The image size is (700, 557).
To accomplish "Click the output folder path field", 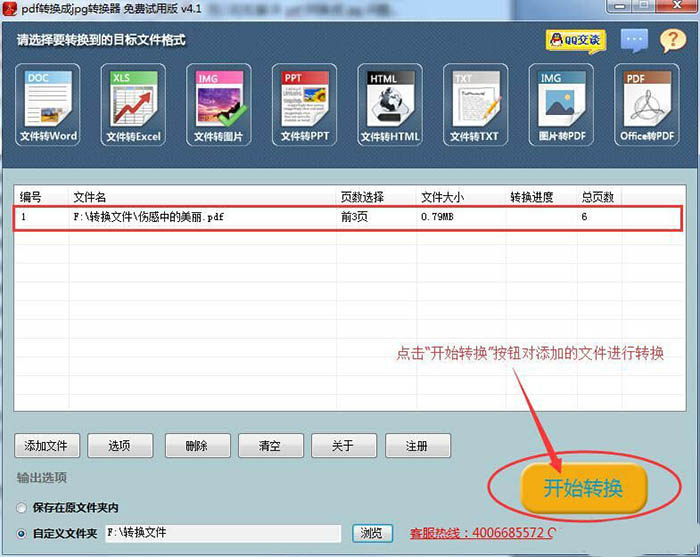I will point(223,533).
